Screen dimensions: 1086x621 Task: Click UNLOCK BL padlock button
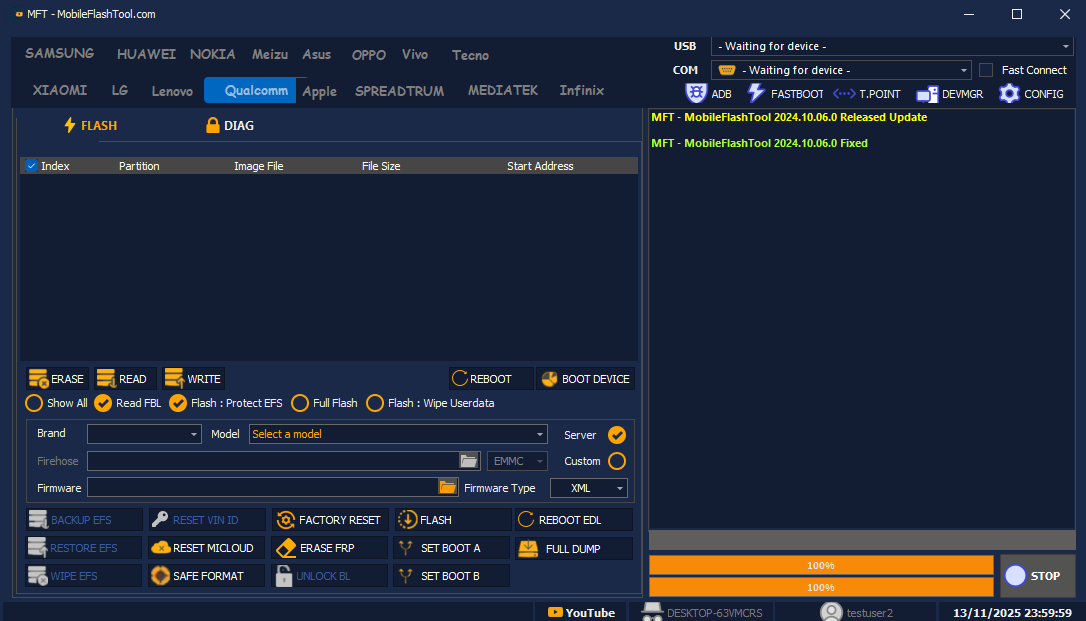tap(329, 575)
